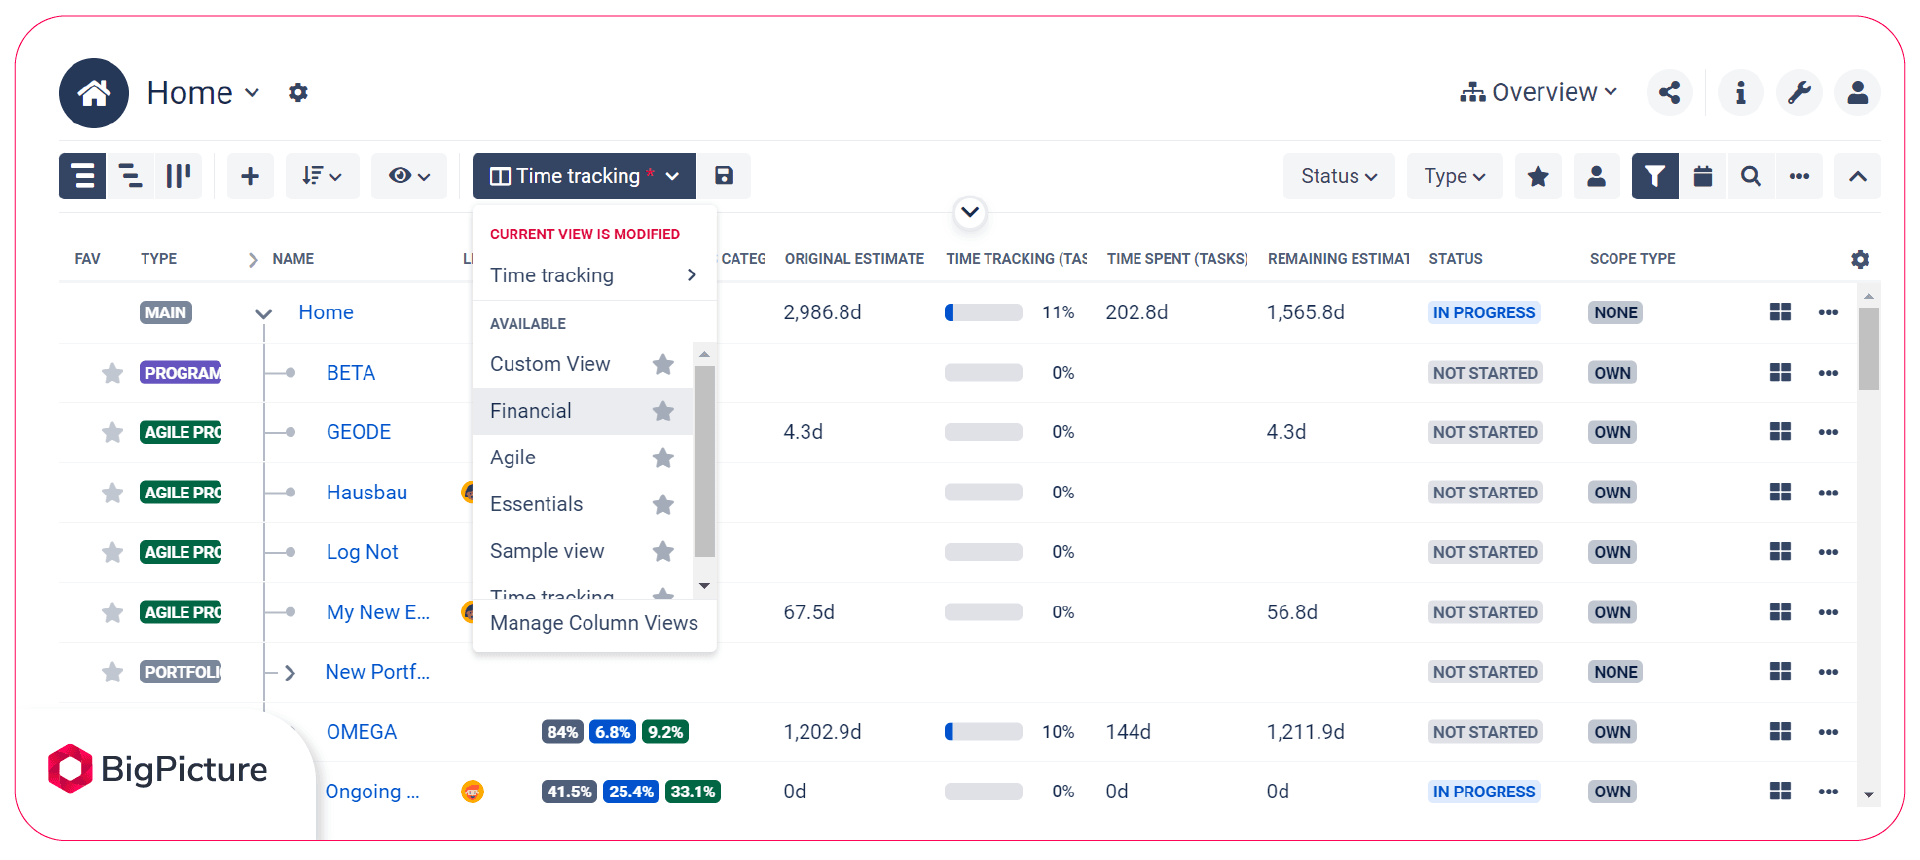This screenshot has height=860, width=1920.
Task: Open the GEODE project link
Action: point(359,432)
